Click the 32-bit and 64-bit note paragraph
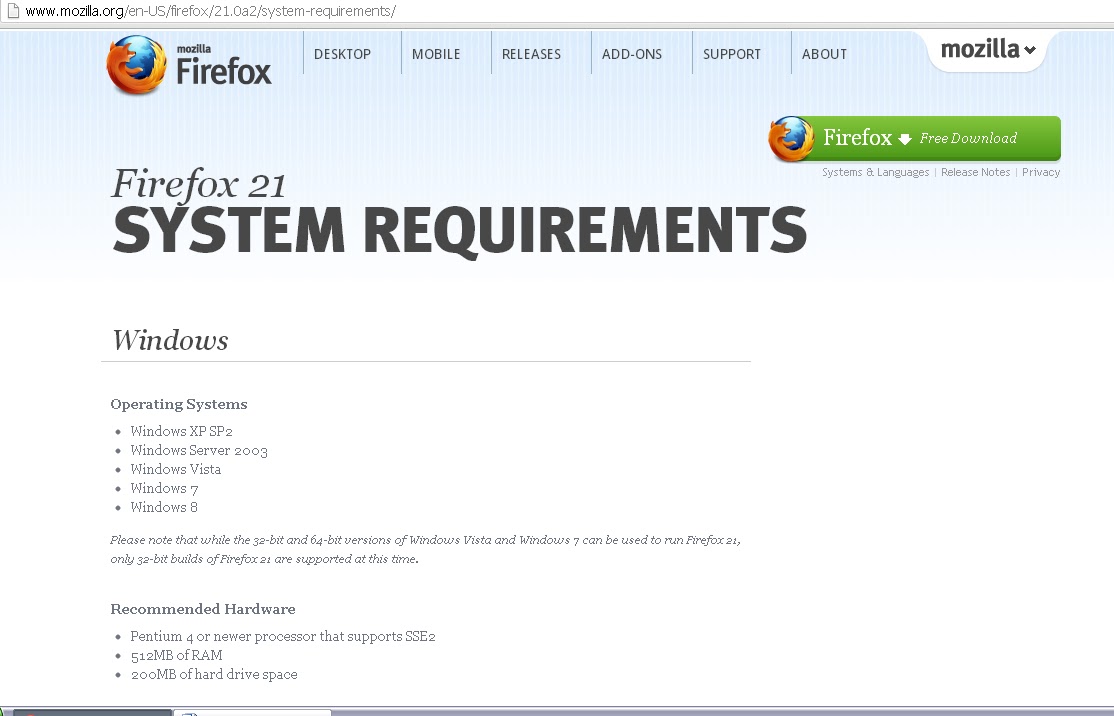The height and width of the screenshot is (716, 1114). click(425, 549)
